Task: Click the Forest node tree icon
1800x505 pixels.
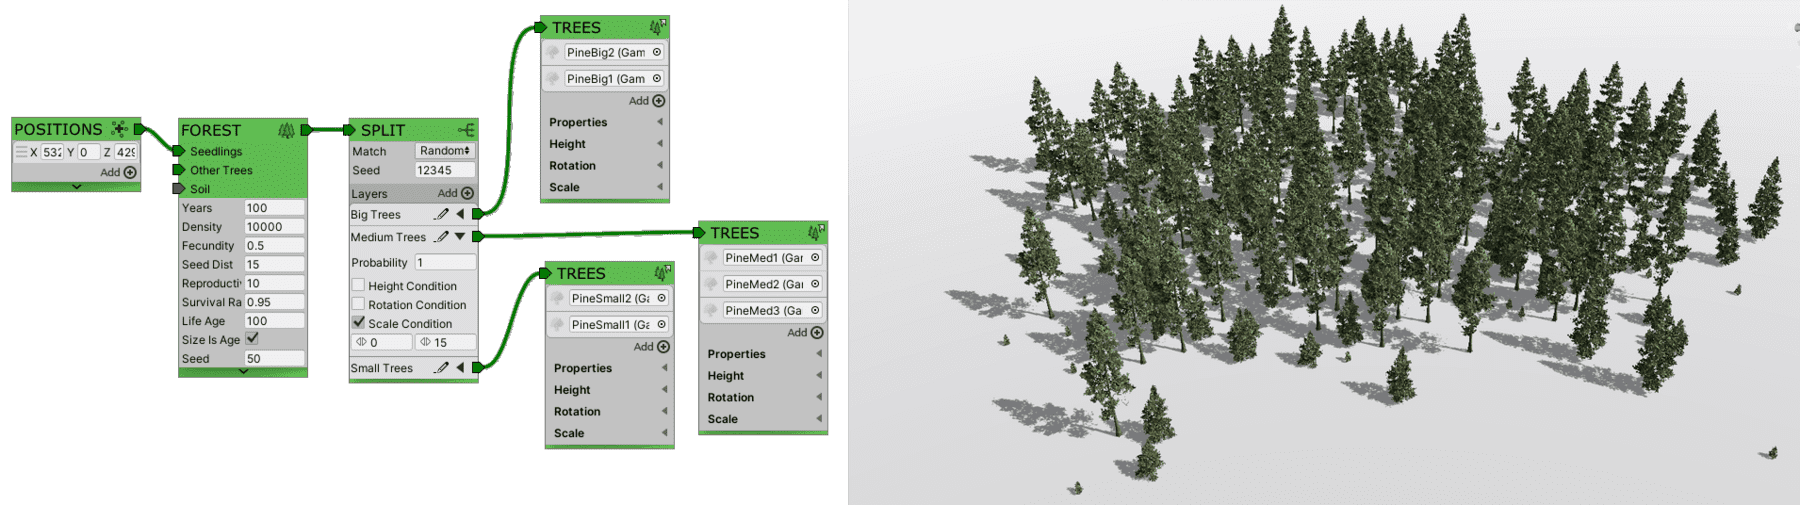Action: tap(286, 130)
